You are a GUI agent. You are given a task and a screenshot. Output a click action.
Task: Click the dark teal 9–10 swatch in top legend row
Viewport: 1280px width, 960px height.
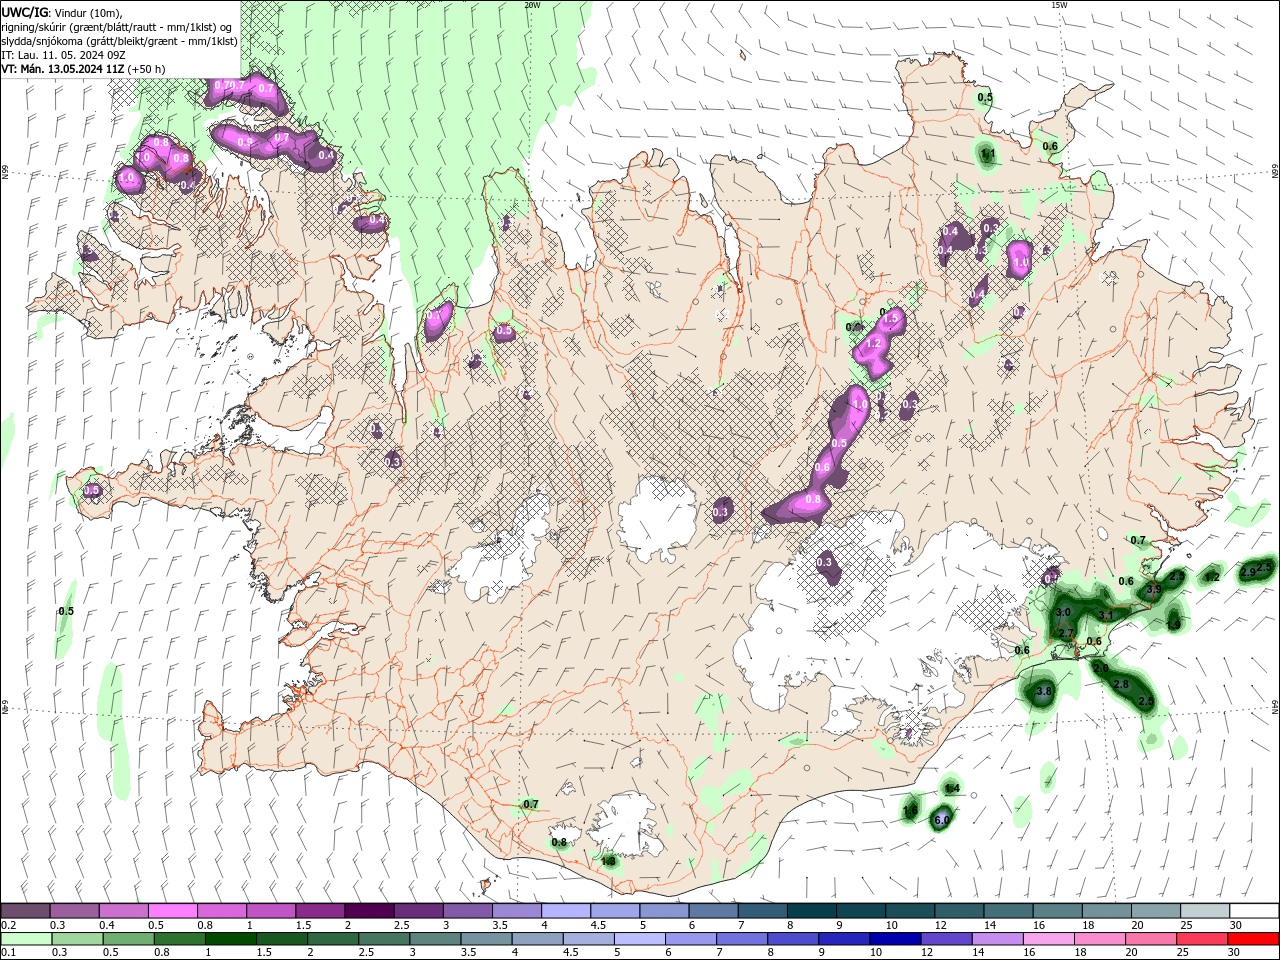click(859, 911)
